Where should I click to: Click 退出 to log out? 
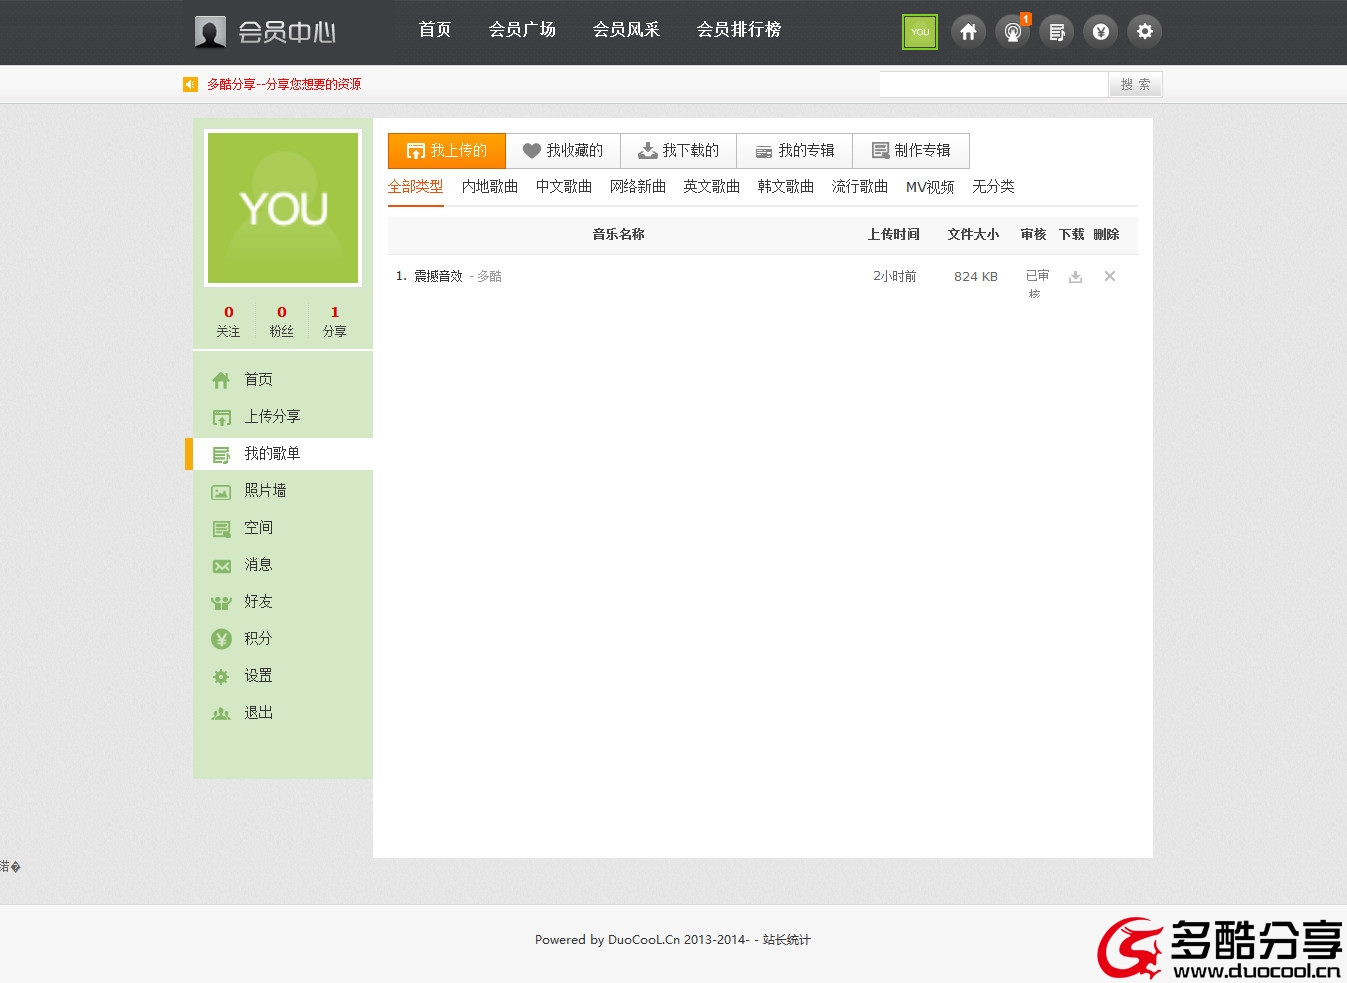[x=258, y=712]
